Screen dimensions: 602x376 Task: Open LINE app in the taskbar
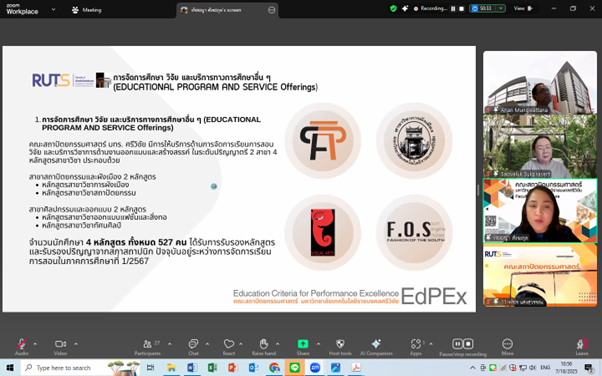click(294, 368)
